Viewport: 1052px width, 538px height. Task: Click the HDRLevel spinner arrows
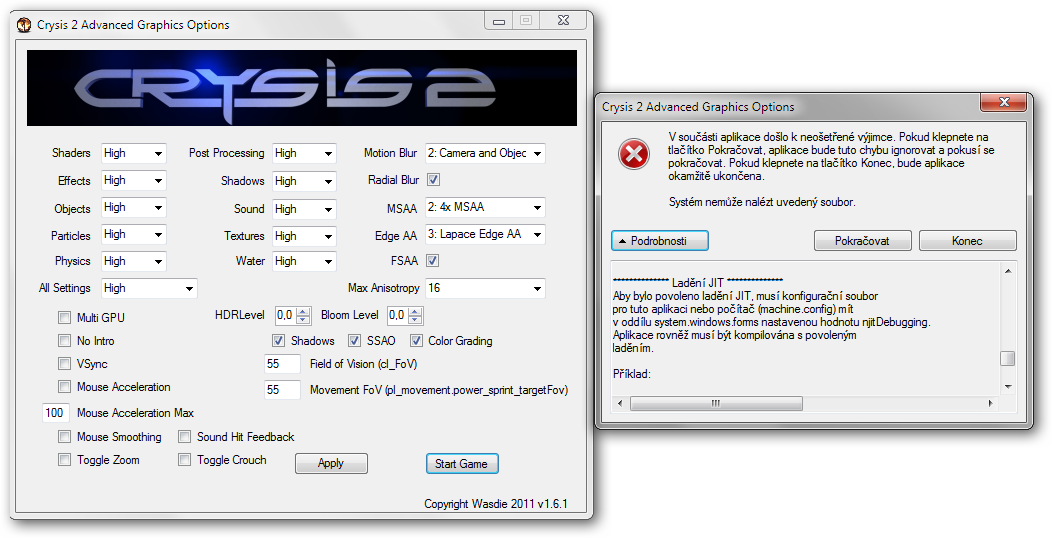tap(304, 315)
